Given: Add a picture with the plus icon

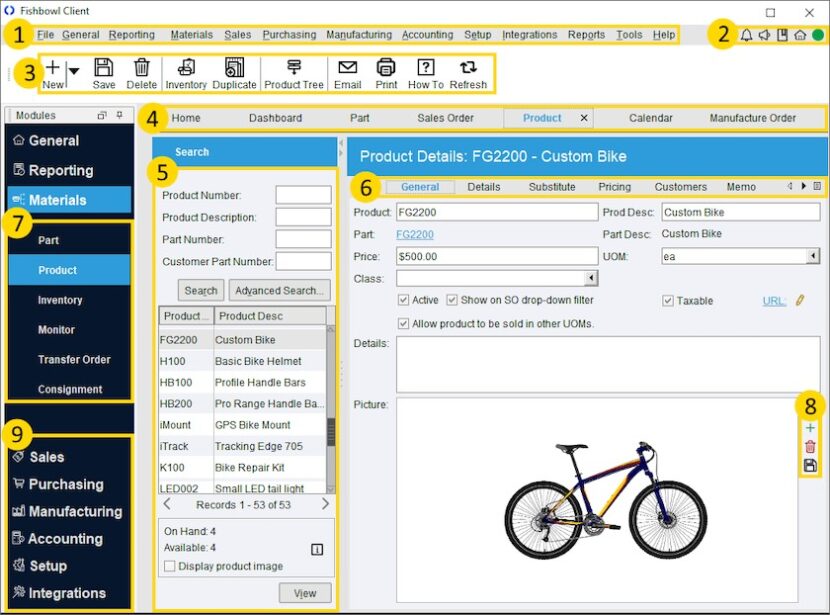Looking at the screenshot, I should click(x=808, y=427).
